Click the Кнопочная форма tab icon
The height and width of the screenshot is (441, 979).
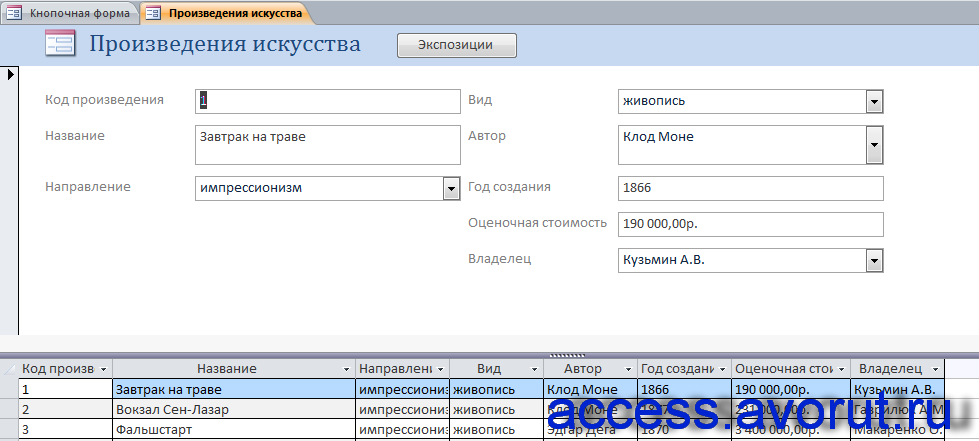[14, 13]
